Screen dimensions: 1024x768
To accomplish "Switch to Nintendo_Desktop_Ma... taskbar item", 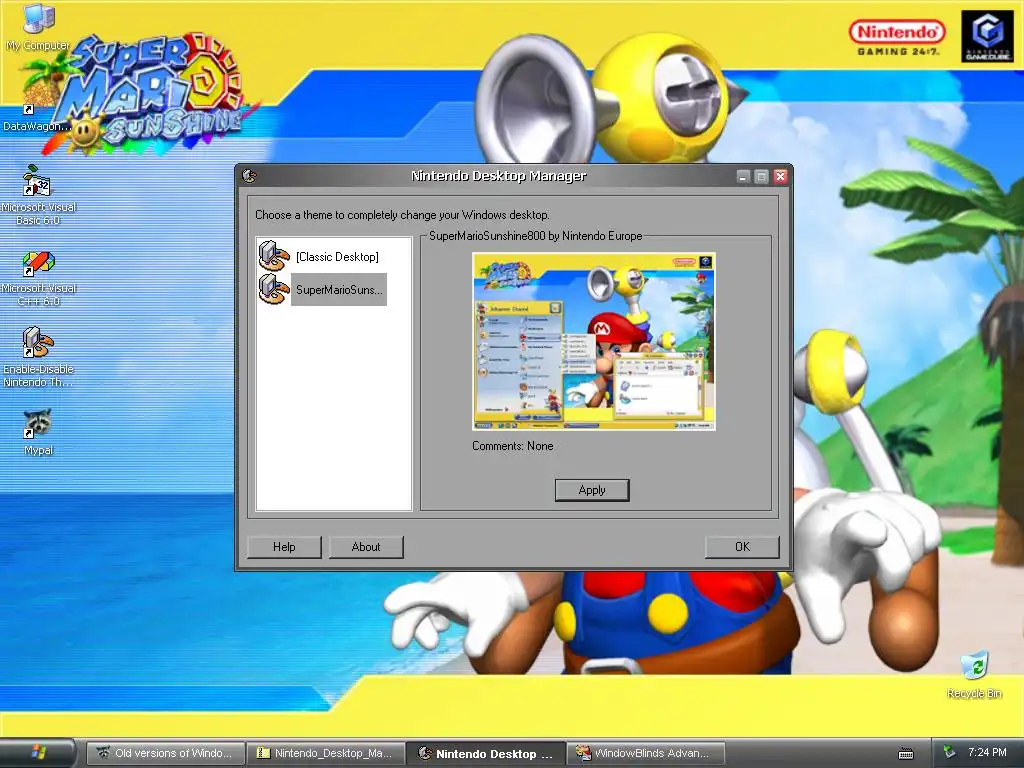I will (x=326, y=754).
